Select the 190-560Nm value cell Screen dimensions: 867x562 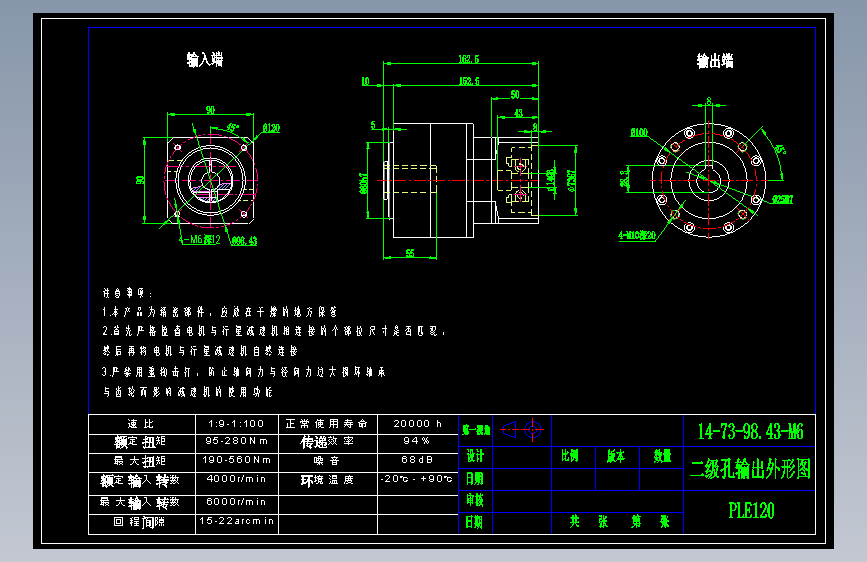tap(237, 462)
